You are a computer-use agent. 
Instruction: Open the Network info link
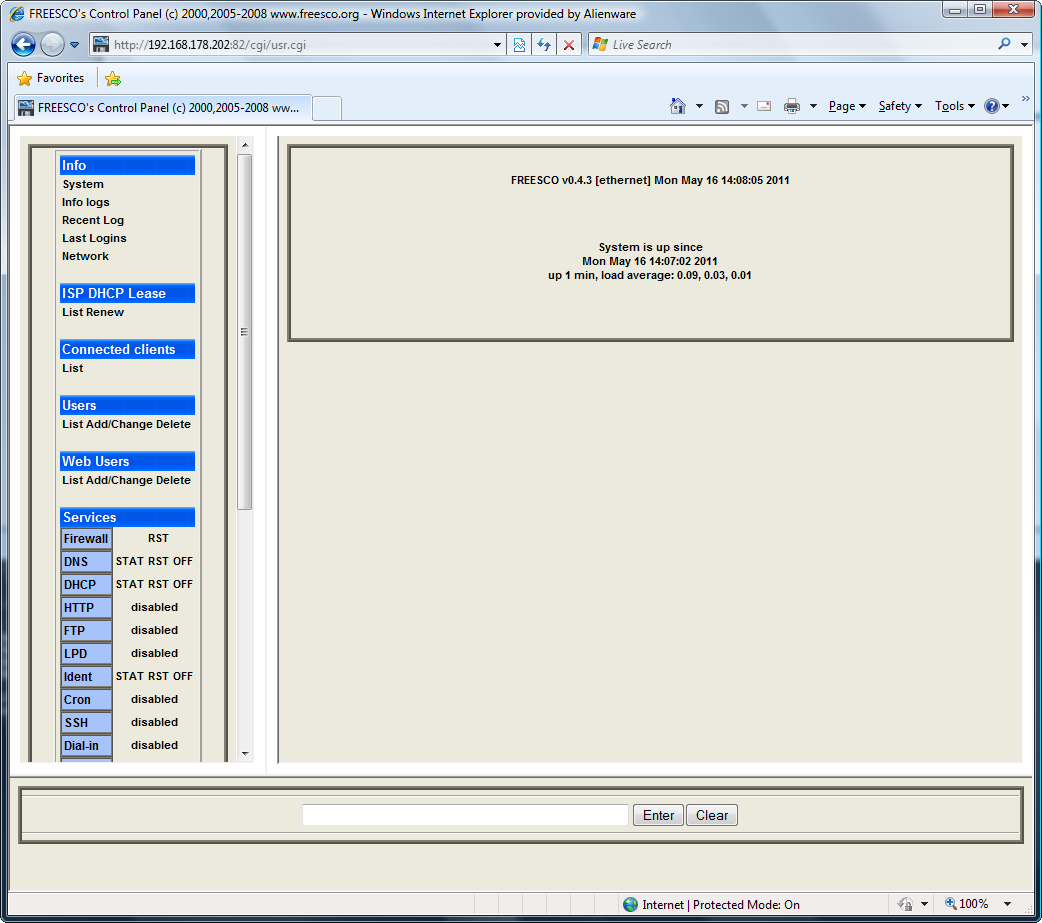85,256
